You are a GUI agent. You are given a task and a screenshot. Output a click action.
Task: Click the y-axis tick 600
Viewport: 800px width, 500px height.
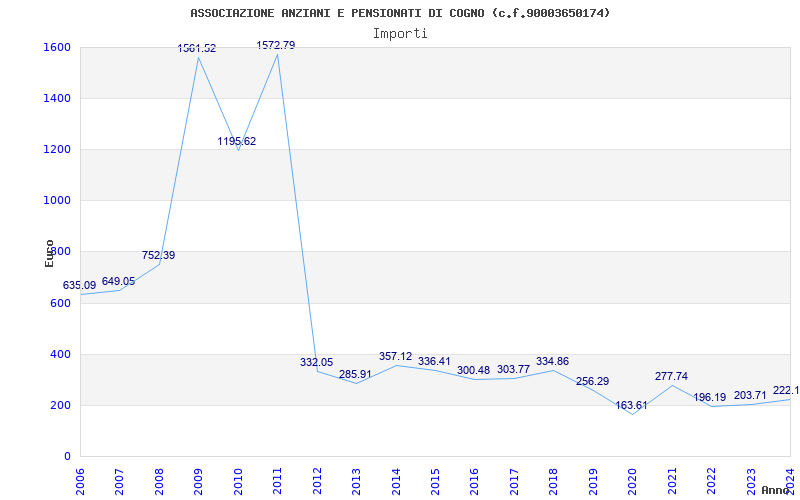[x=59, y=303]
